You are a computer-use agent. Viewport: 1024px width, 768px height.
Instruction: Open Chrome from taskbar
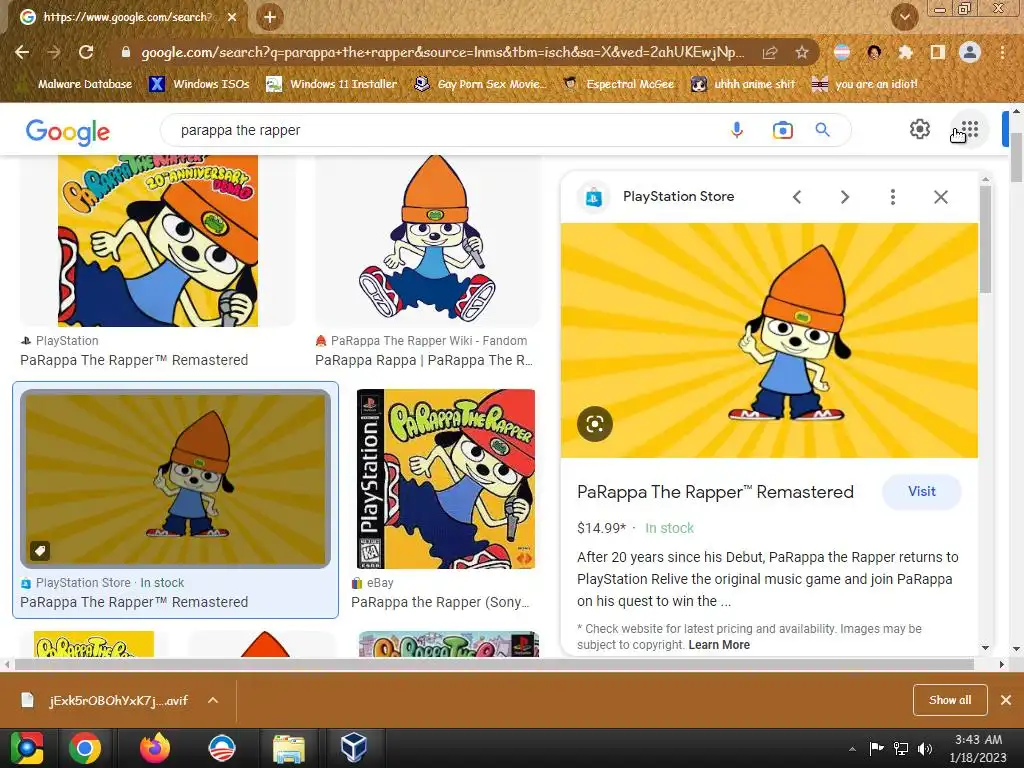tap(85, 748)
